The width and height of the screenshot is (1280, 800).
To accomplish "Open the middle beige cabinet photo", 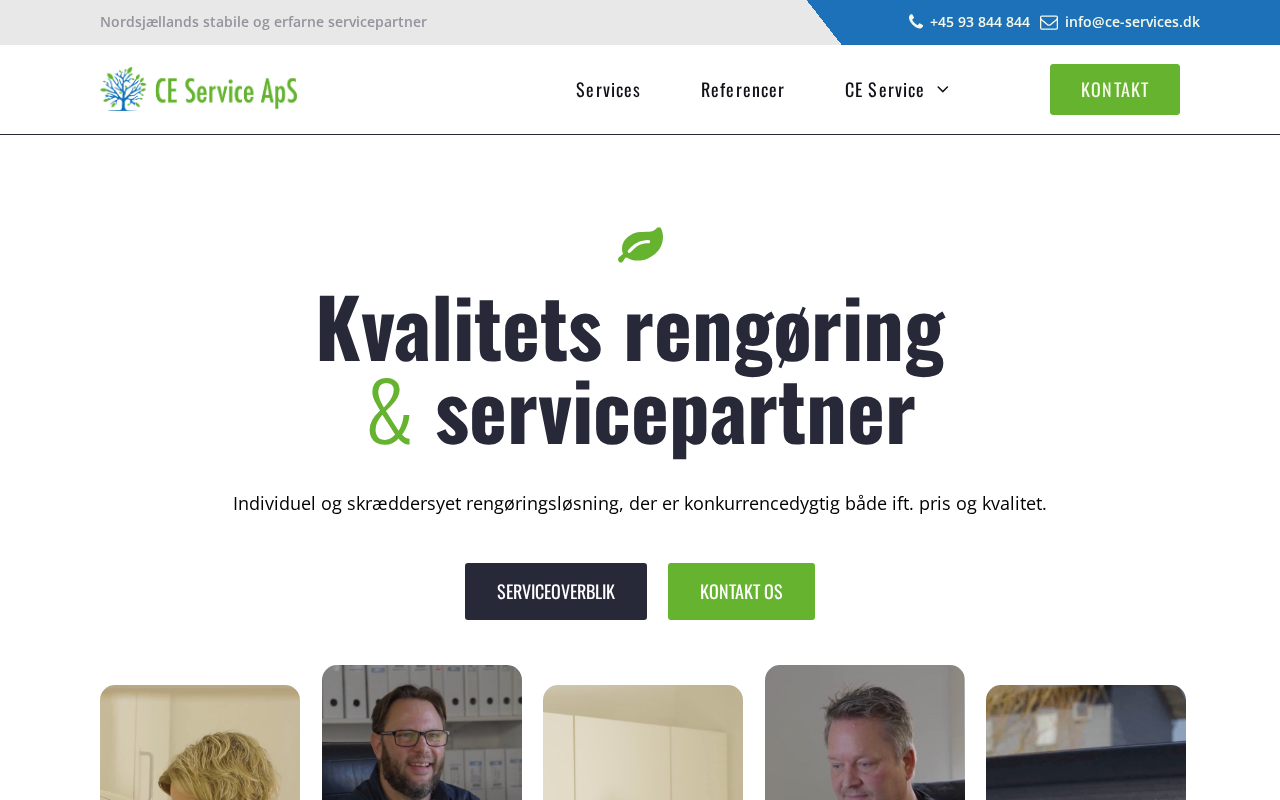I will (643, 742).
